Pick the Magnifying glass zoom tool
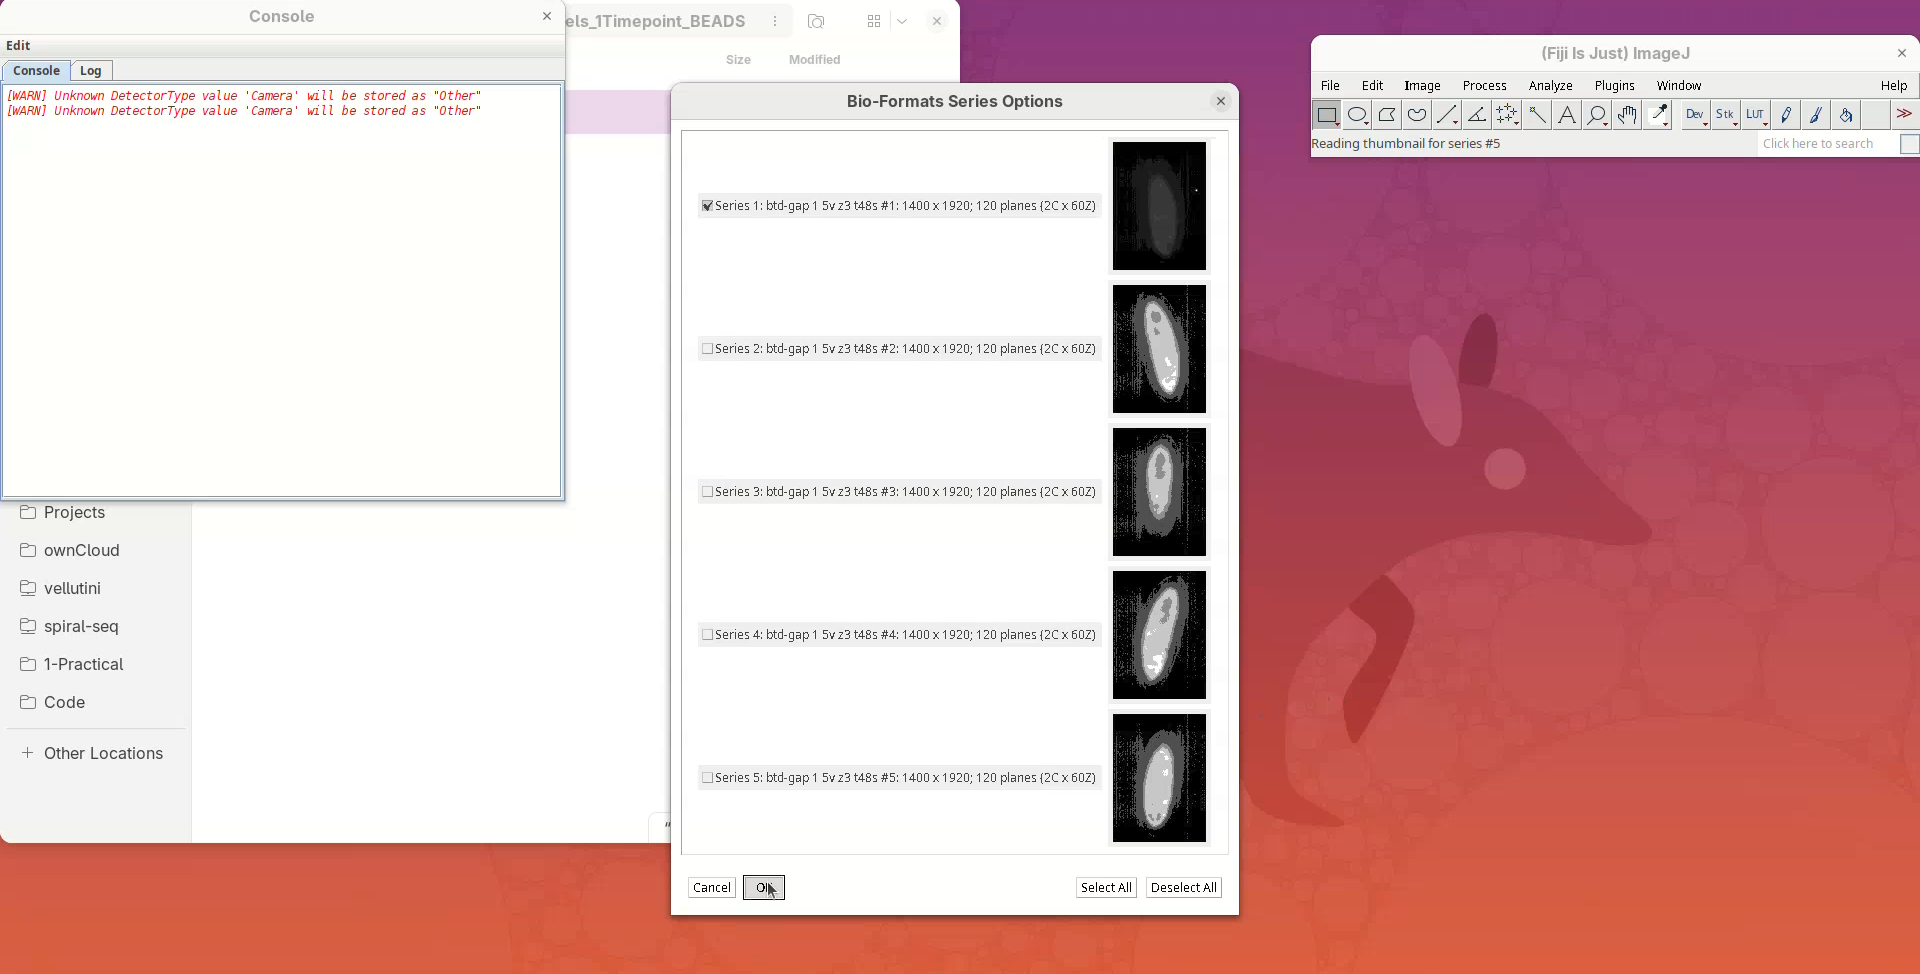Screen dimensions: 1920x974 click(x=1597, y=115)
